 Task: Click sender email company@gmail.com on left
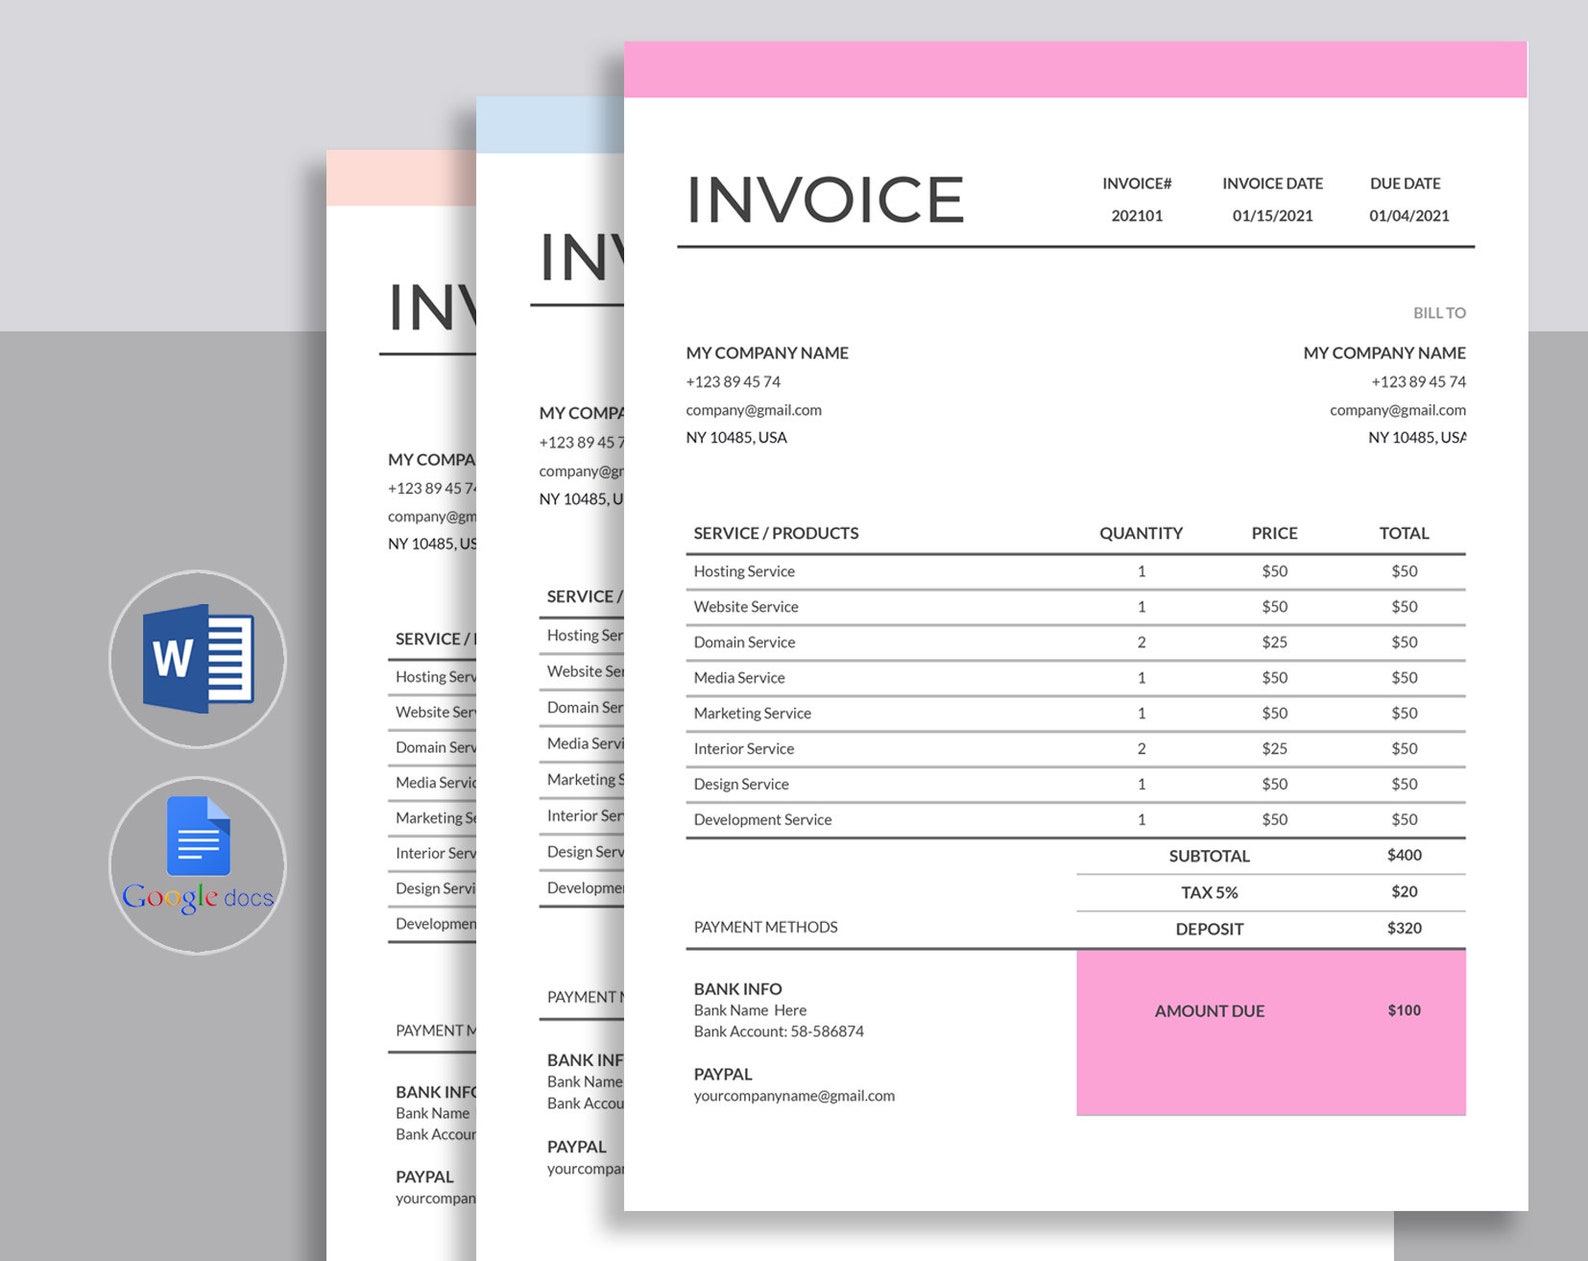(754, 410)
